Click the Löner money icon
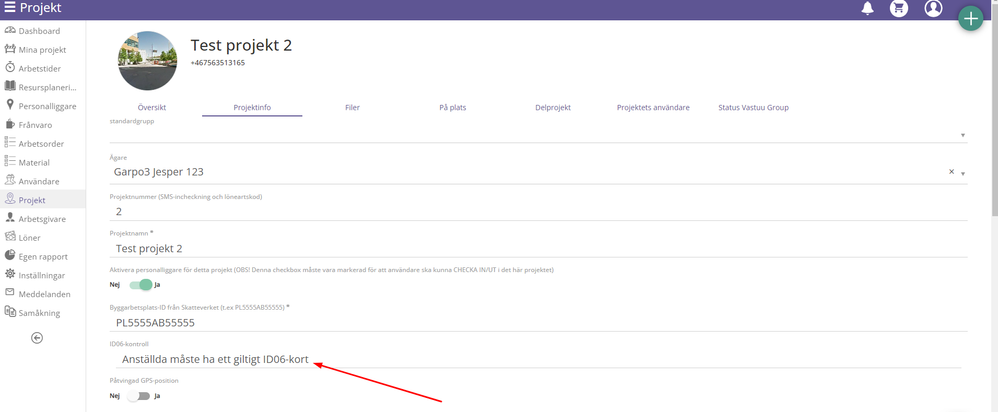 pos(10,238)
